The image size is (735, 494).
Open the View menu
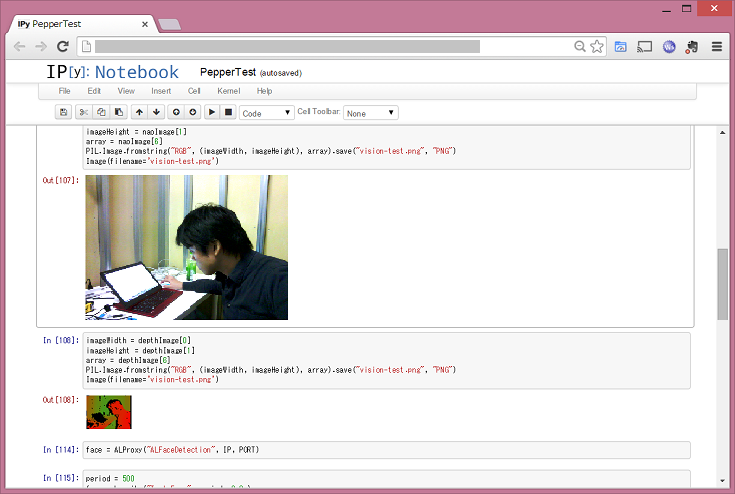(126, 91)
